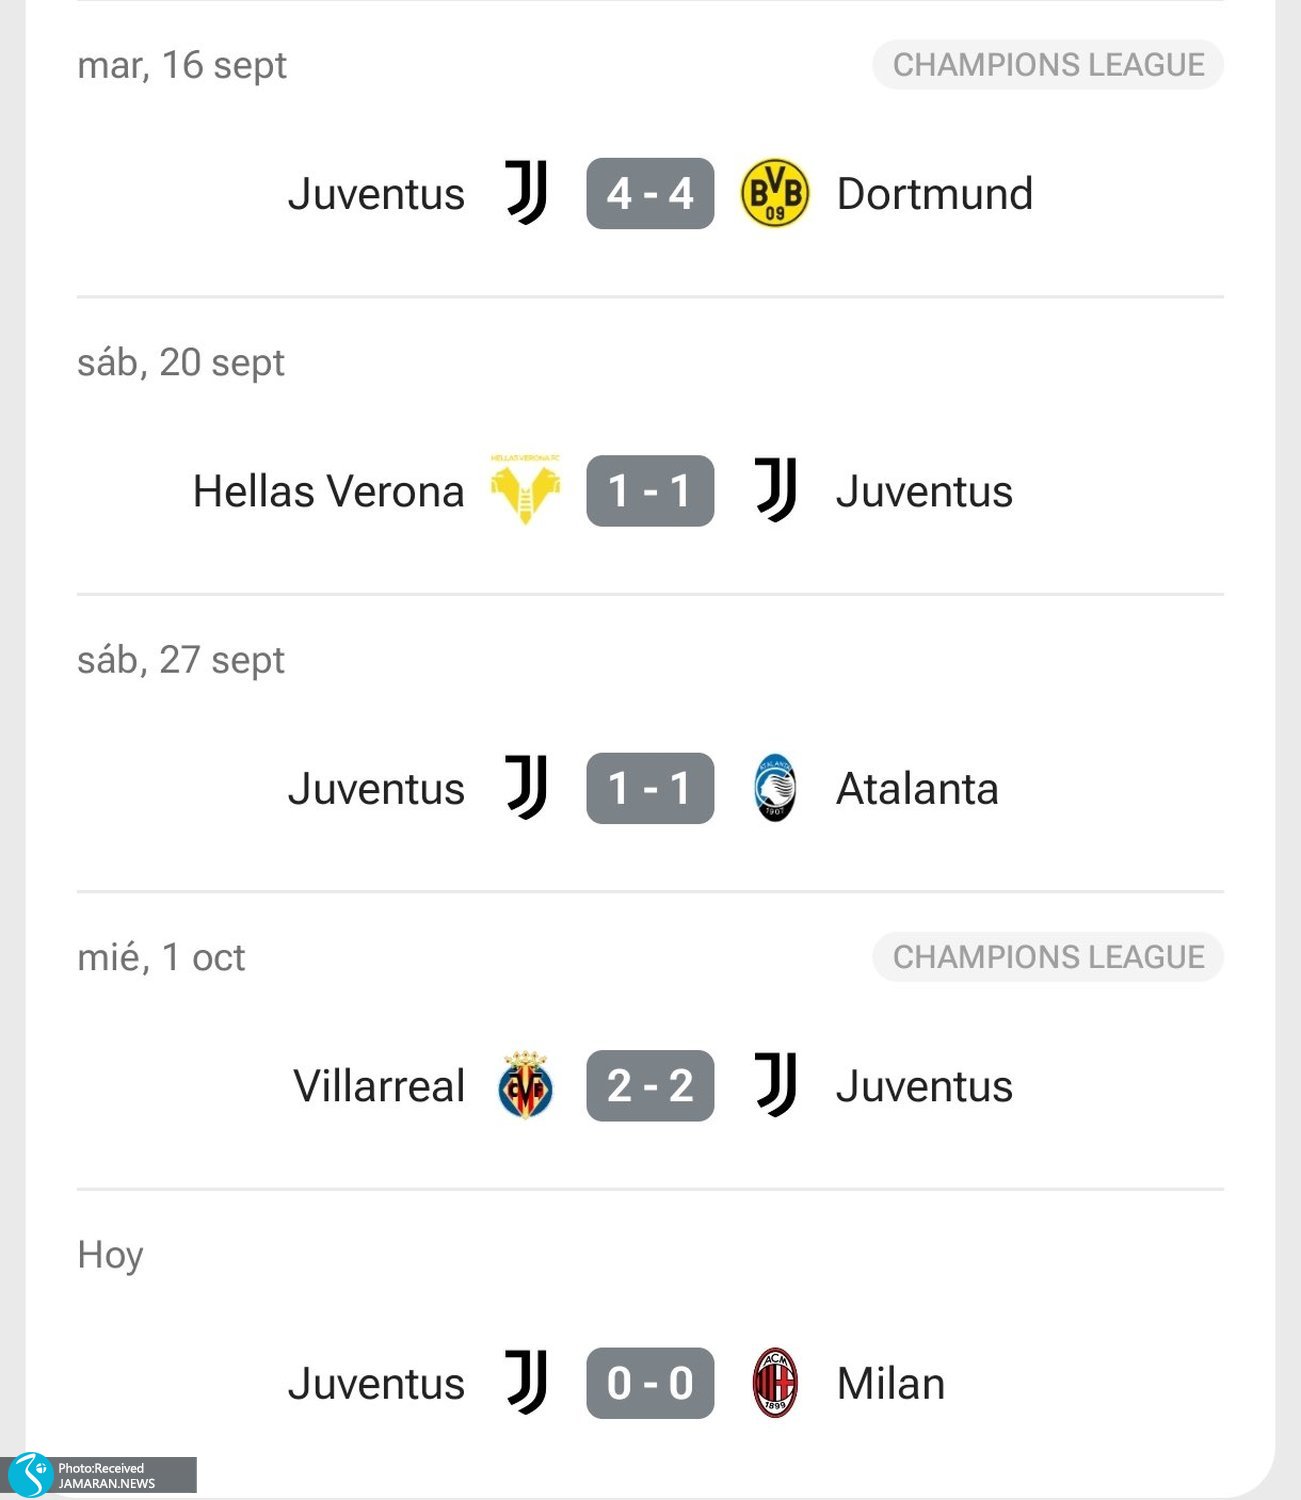Click the Villarreal club crest

(x=525, y=1086)
